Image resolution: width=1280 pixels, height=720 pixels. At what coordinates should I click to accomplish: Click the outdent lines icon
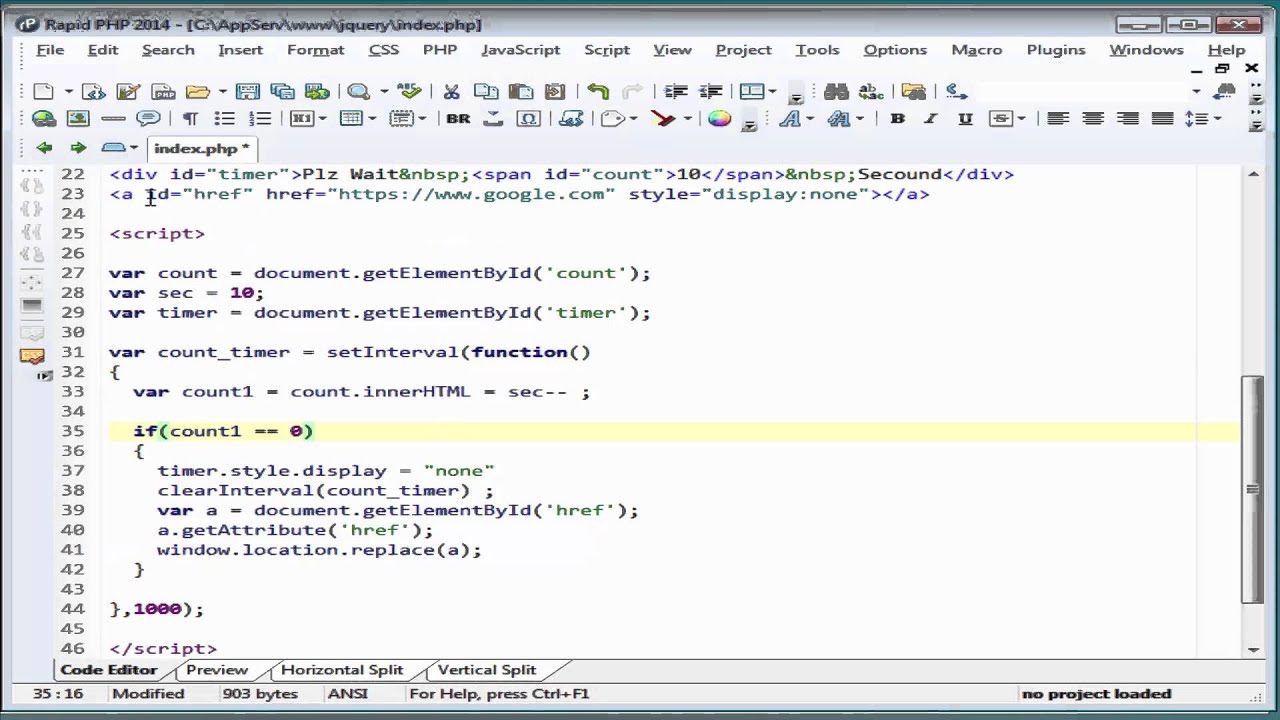point(710,92)
